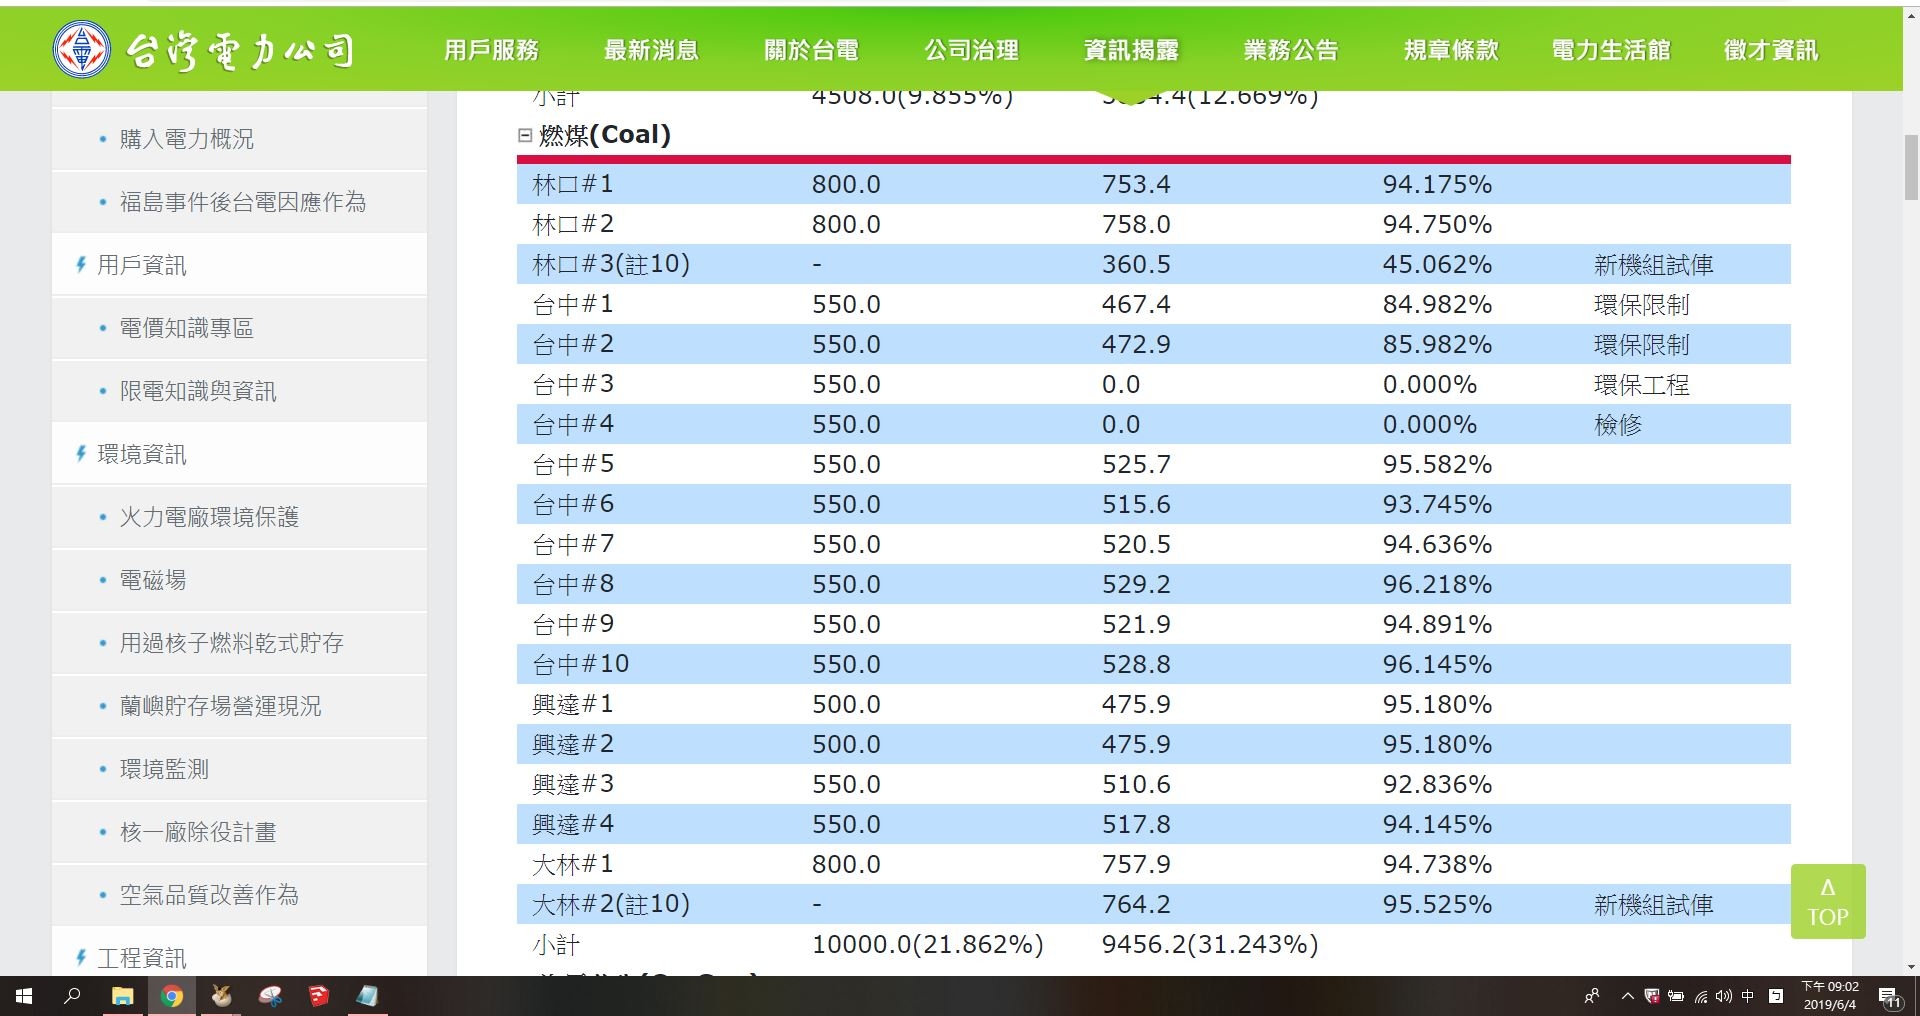Open the 用戶服務 menu
This screenshot has height=1016, width=1920.
click(x=491, y=50)
